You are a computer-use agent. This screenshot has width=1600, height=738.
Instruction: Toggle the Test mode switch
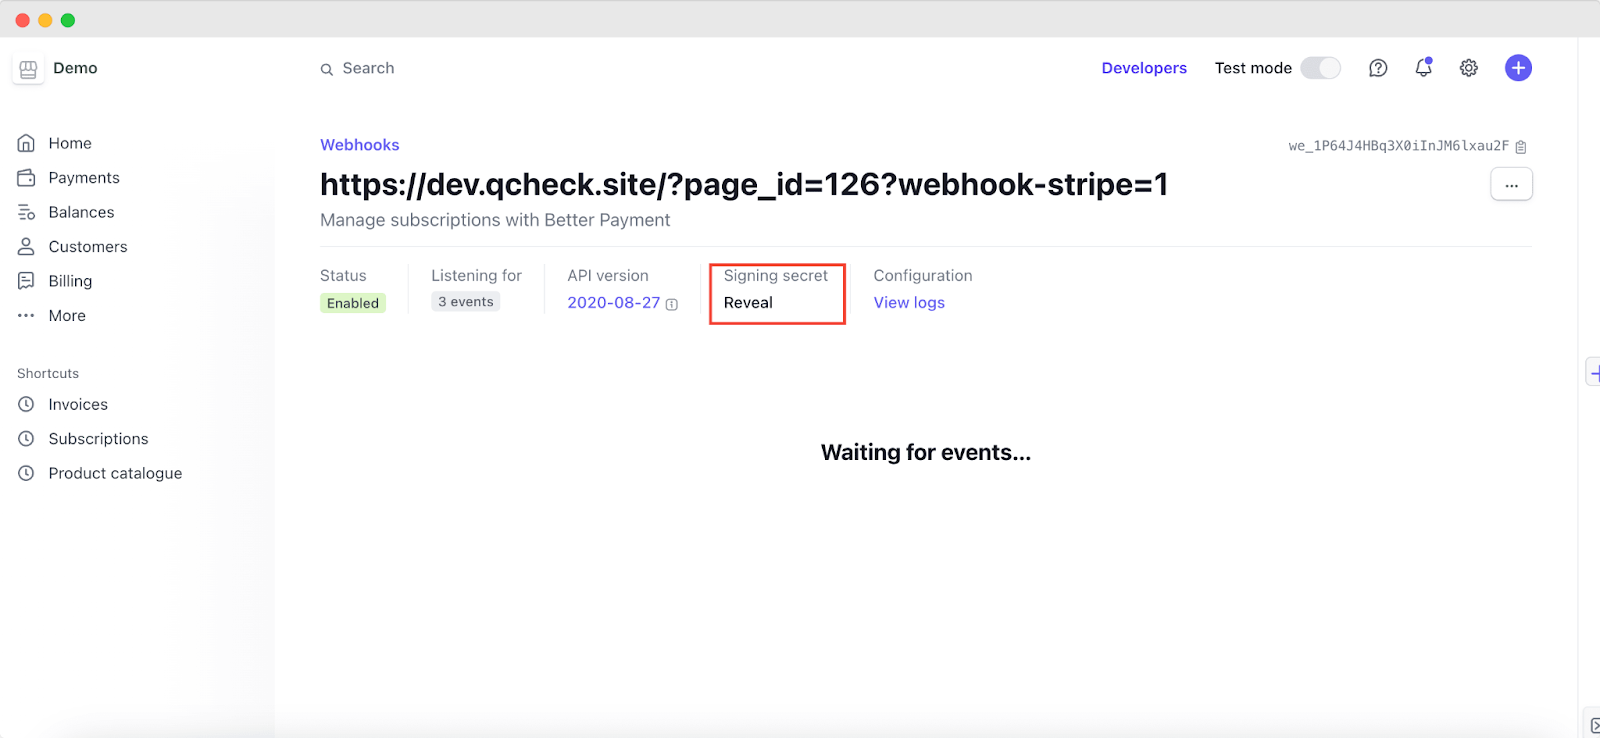click(x=1320, y=68)
